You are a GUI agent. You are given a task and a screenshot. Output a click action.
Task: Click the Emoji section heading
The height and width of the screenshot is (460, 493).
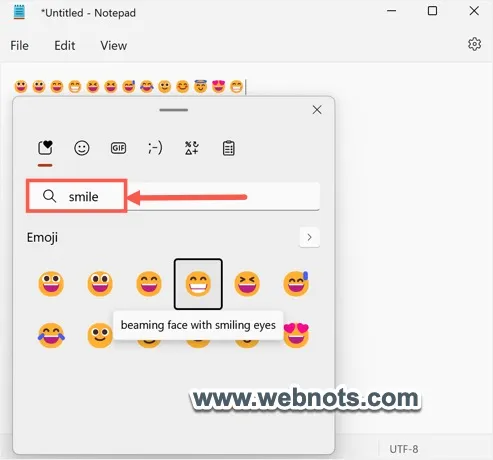42,237
